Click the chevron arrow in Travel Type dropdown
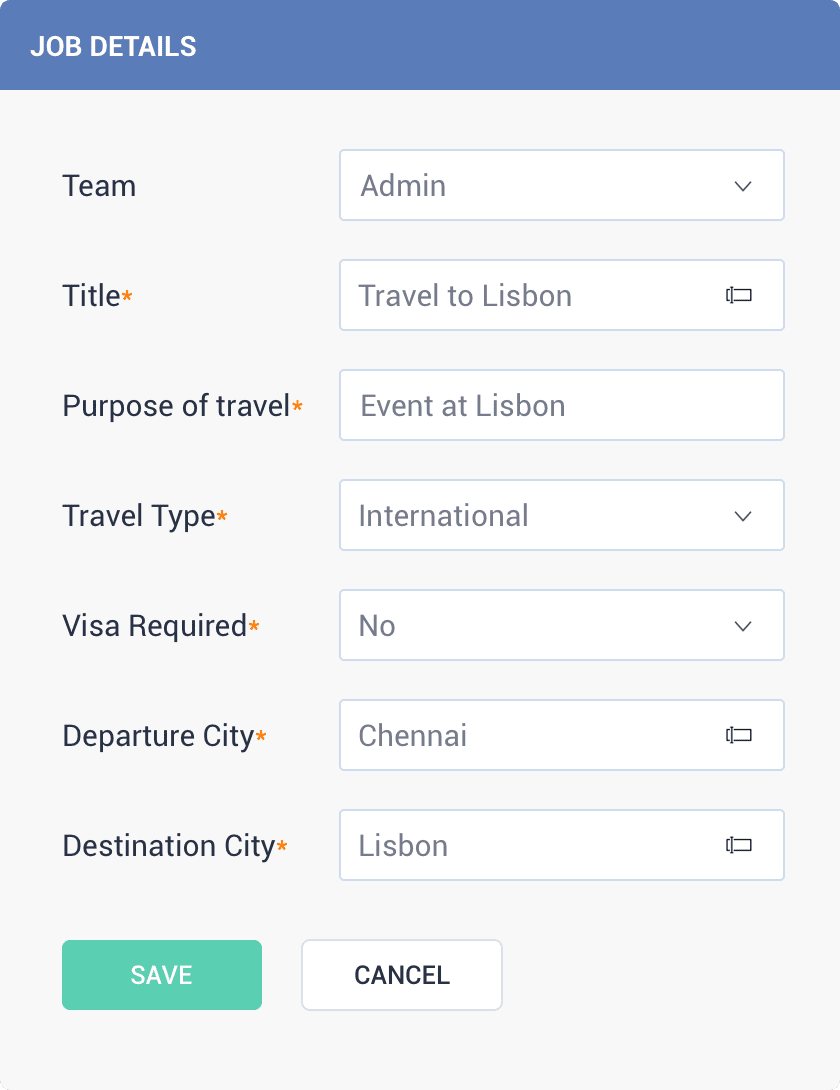 tap(743, 516)
